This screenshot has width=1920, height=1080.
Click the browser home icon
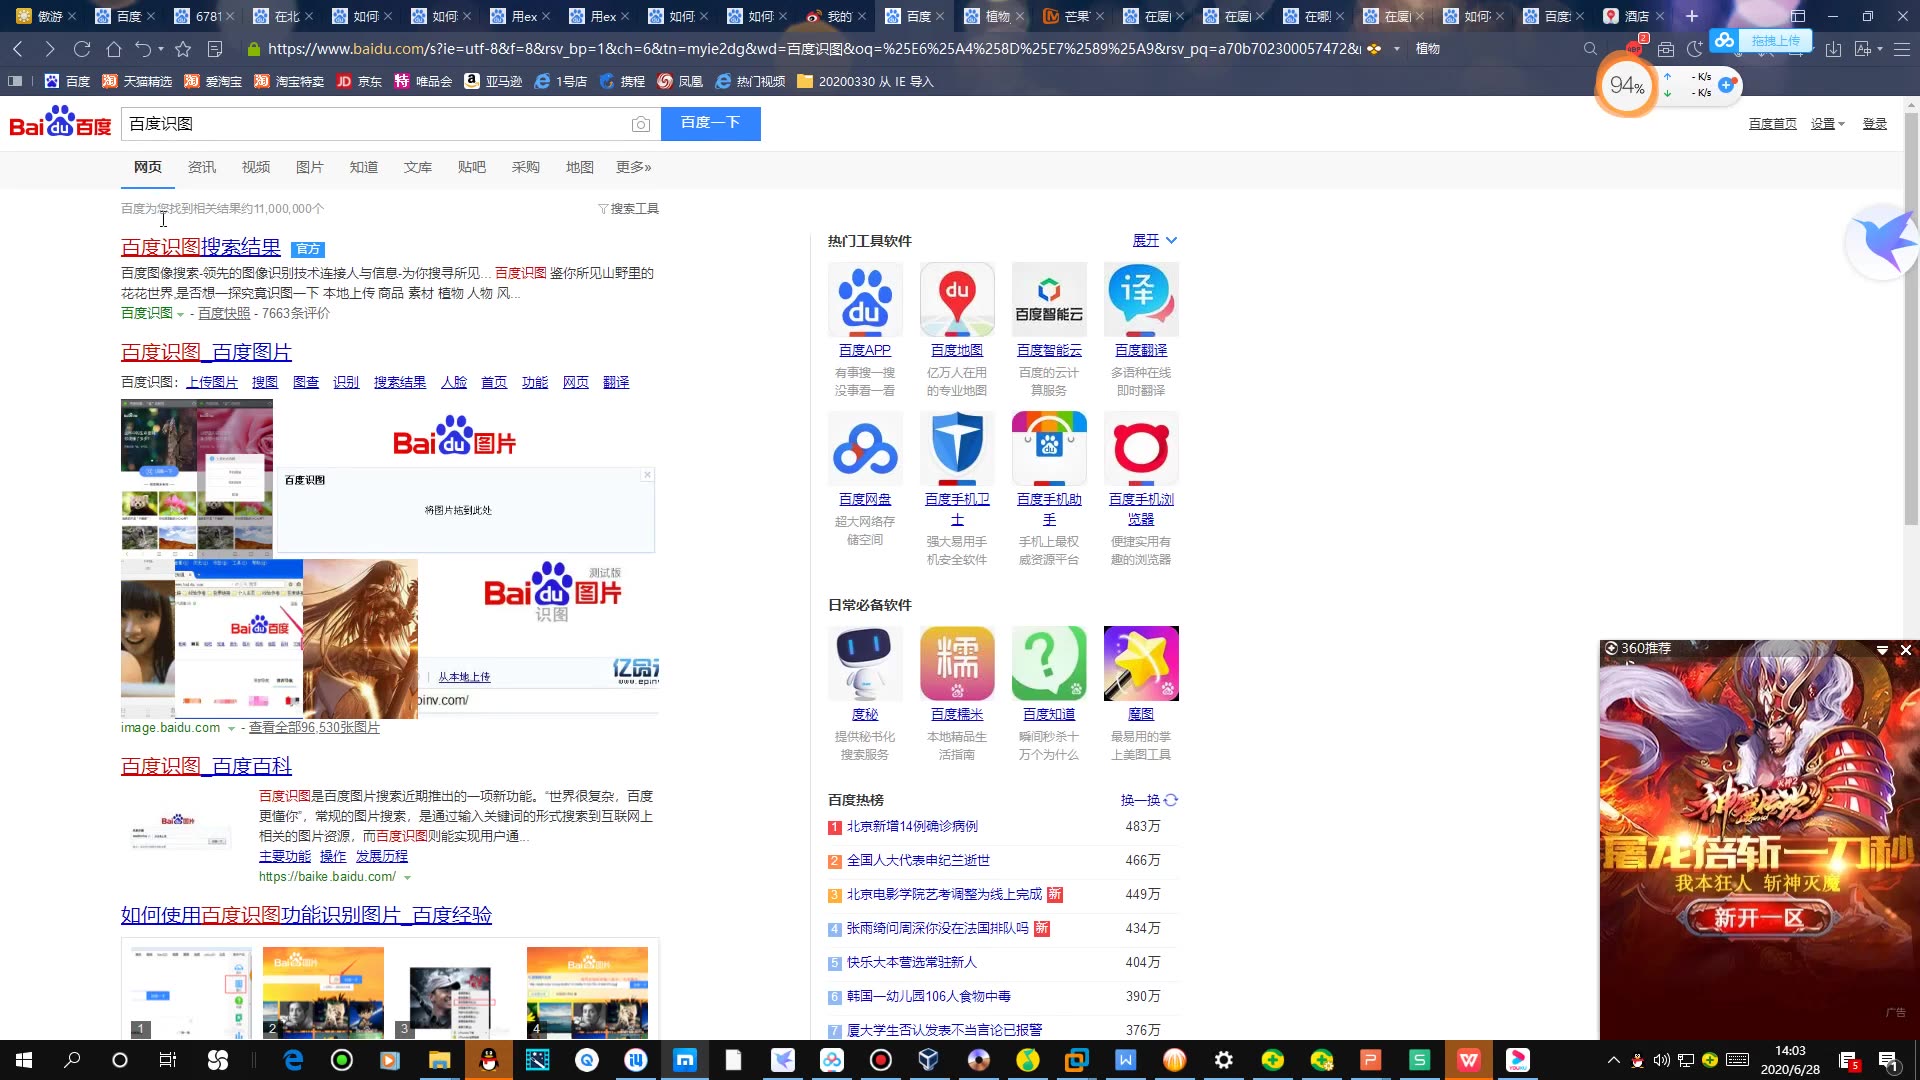click(x=114, y=48)
